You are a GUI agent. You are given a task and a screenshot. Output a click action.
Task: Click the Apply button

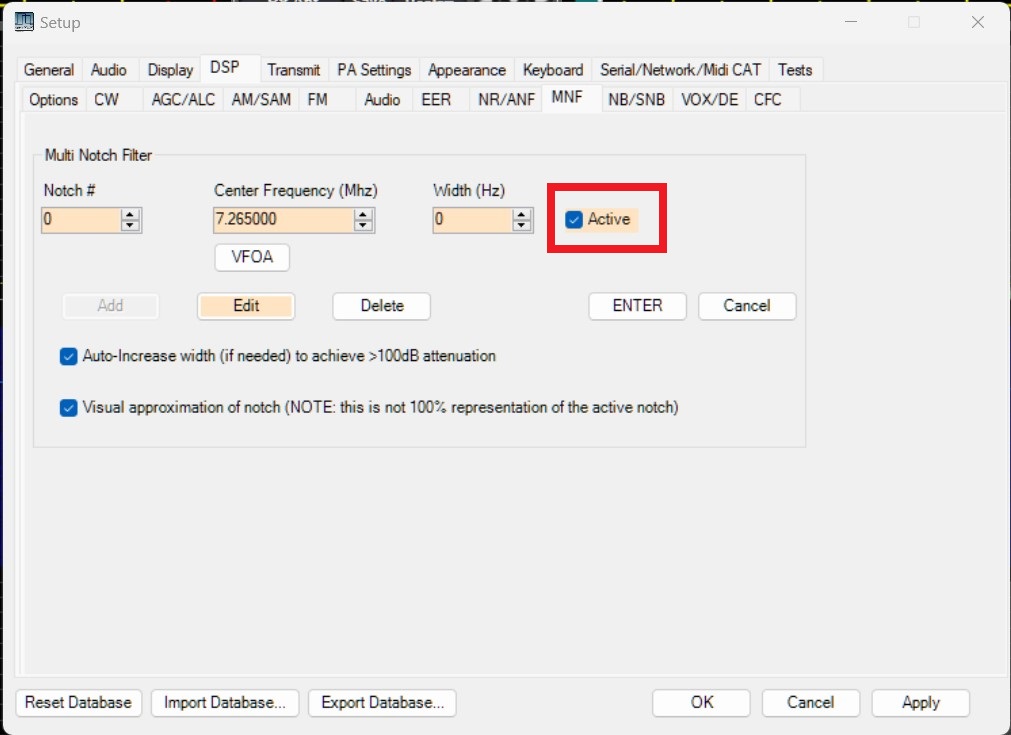pyautogui.click(x=919, y=703)
